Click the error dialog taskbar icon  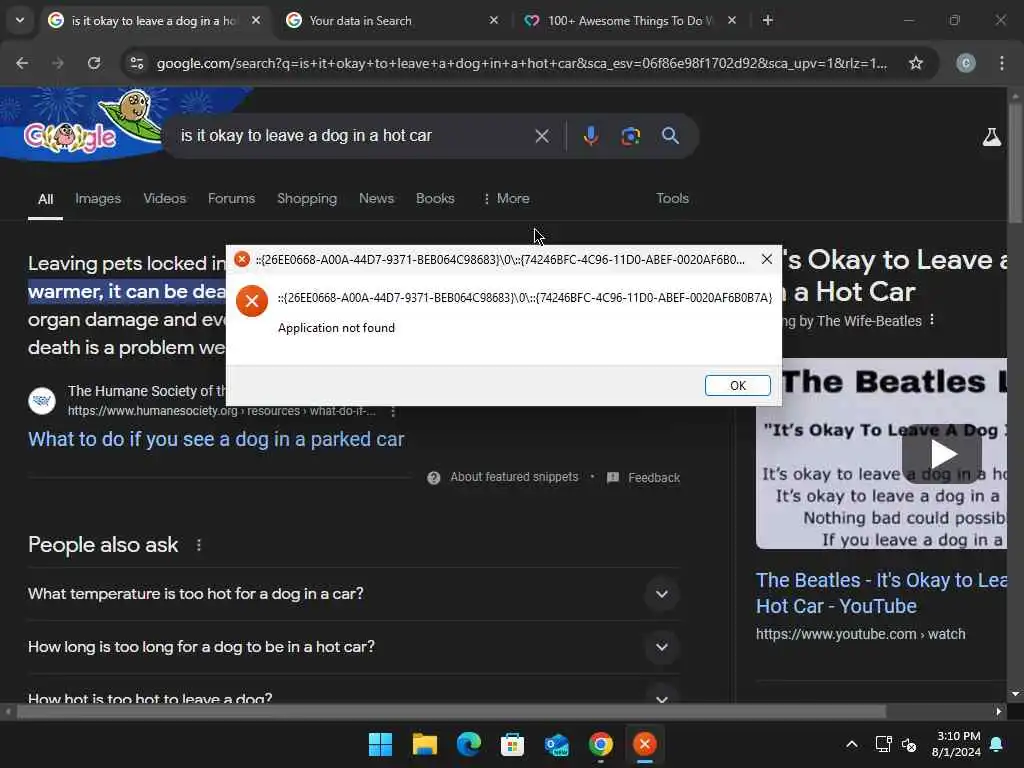click(645, 744)
